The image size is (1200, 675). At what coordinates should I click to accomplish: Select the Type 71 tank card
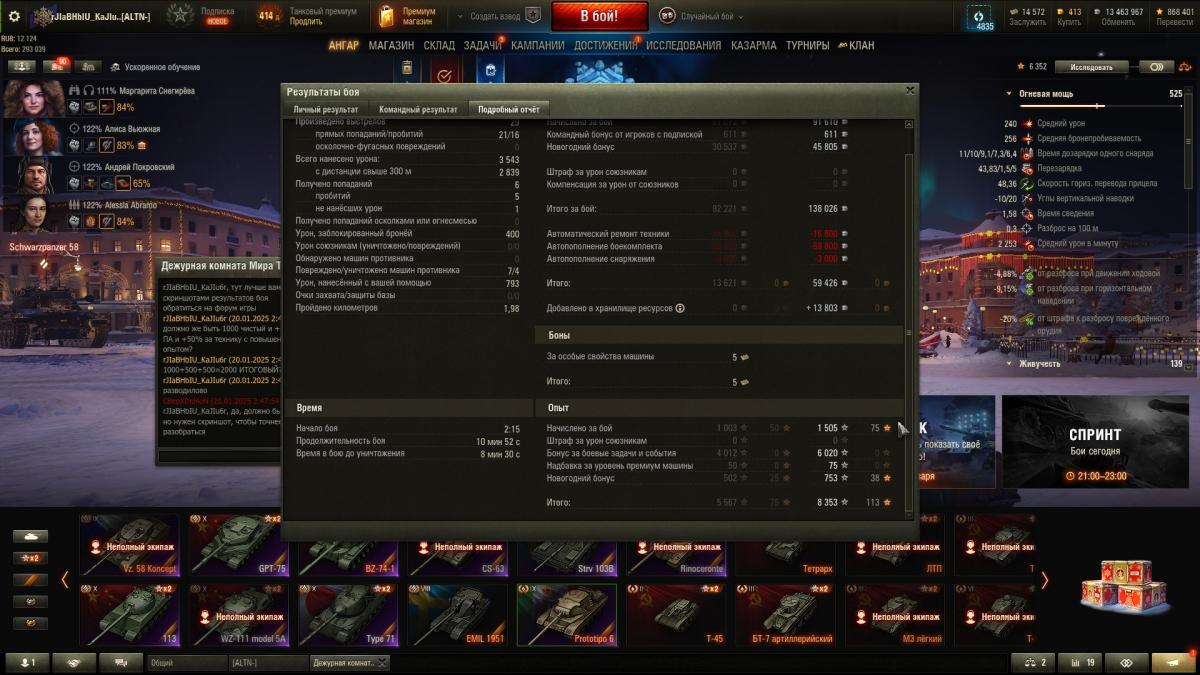(347, 614)
